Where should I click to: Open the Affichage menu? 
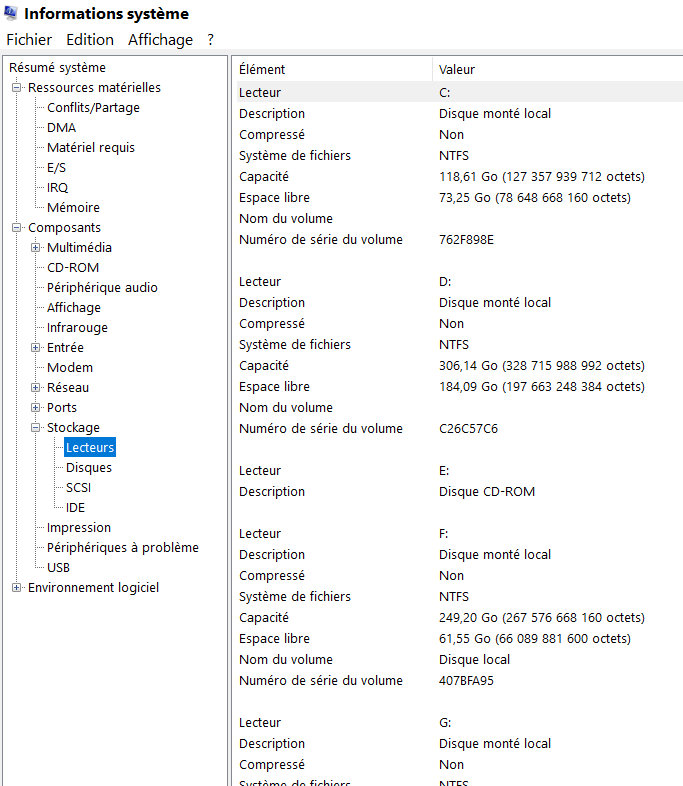(160, 40)
